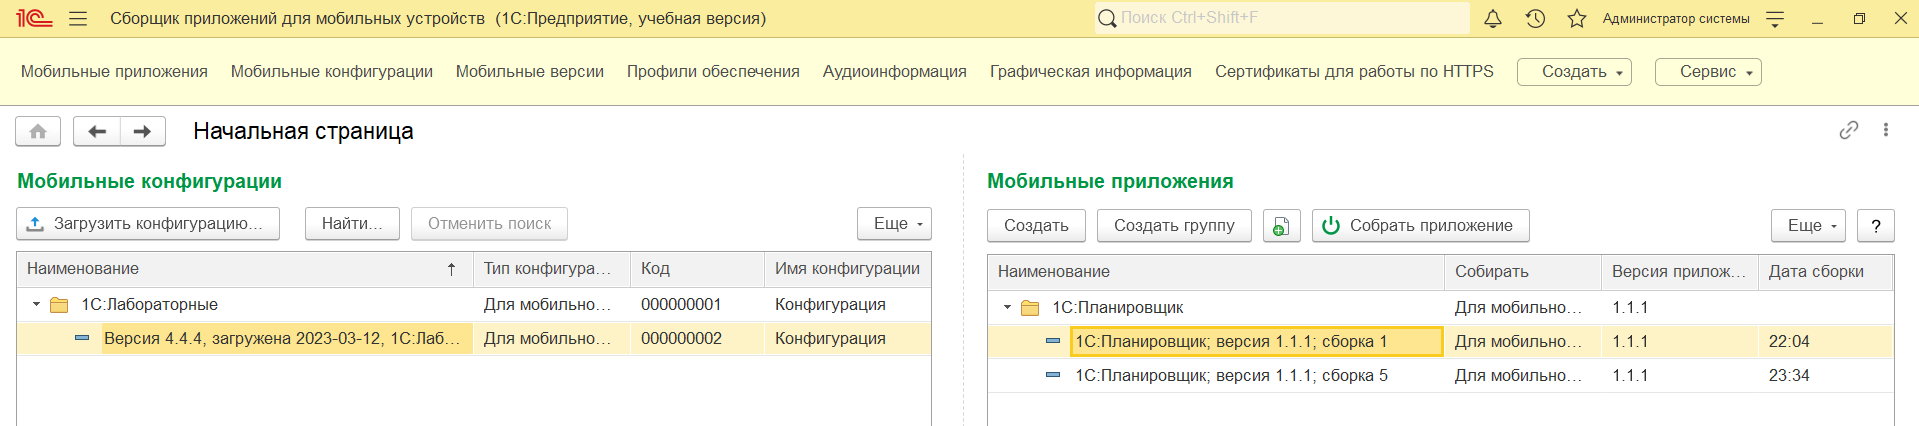Click Отменить поиск button
Screen dimensions: 1919x426
pyautogui.click(x=489, y=224)
